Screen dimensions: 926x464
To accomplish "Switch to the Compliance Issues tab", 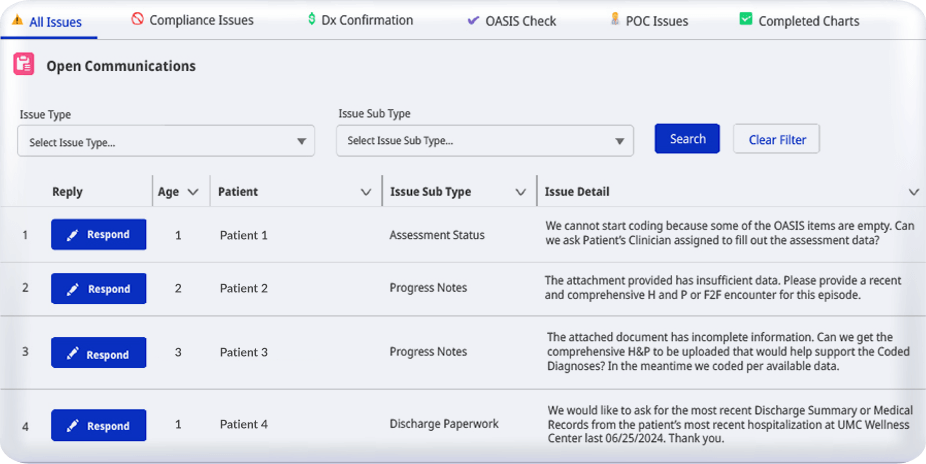I will pyautogui.click(x=201, y=20).
